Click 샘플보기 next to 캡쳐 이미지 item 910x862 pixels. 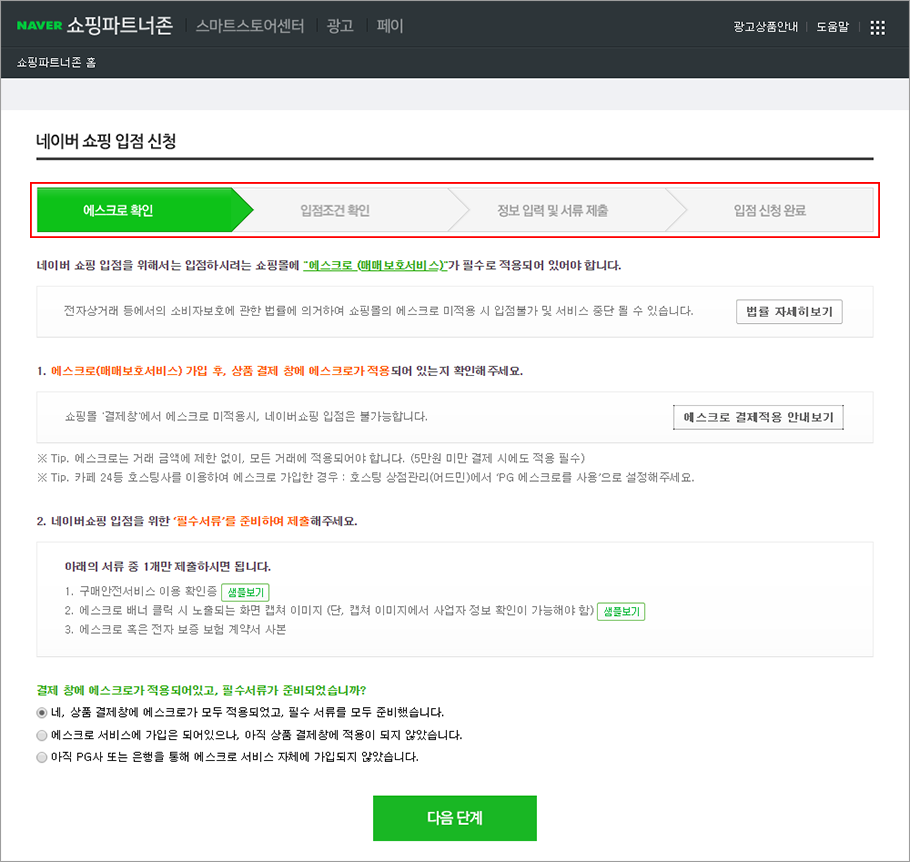tap(621, 611)
